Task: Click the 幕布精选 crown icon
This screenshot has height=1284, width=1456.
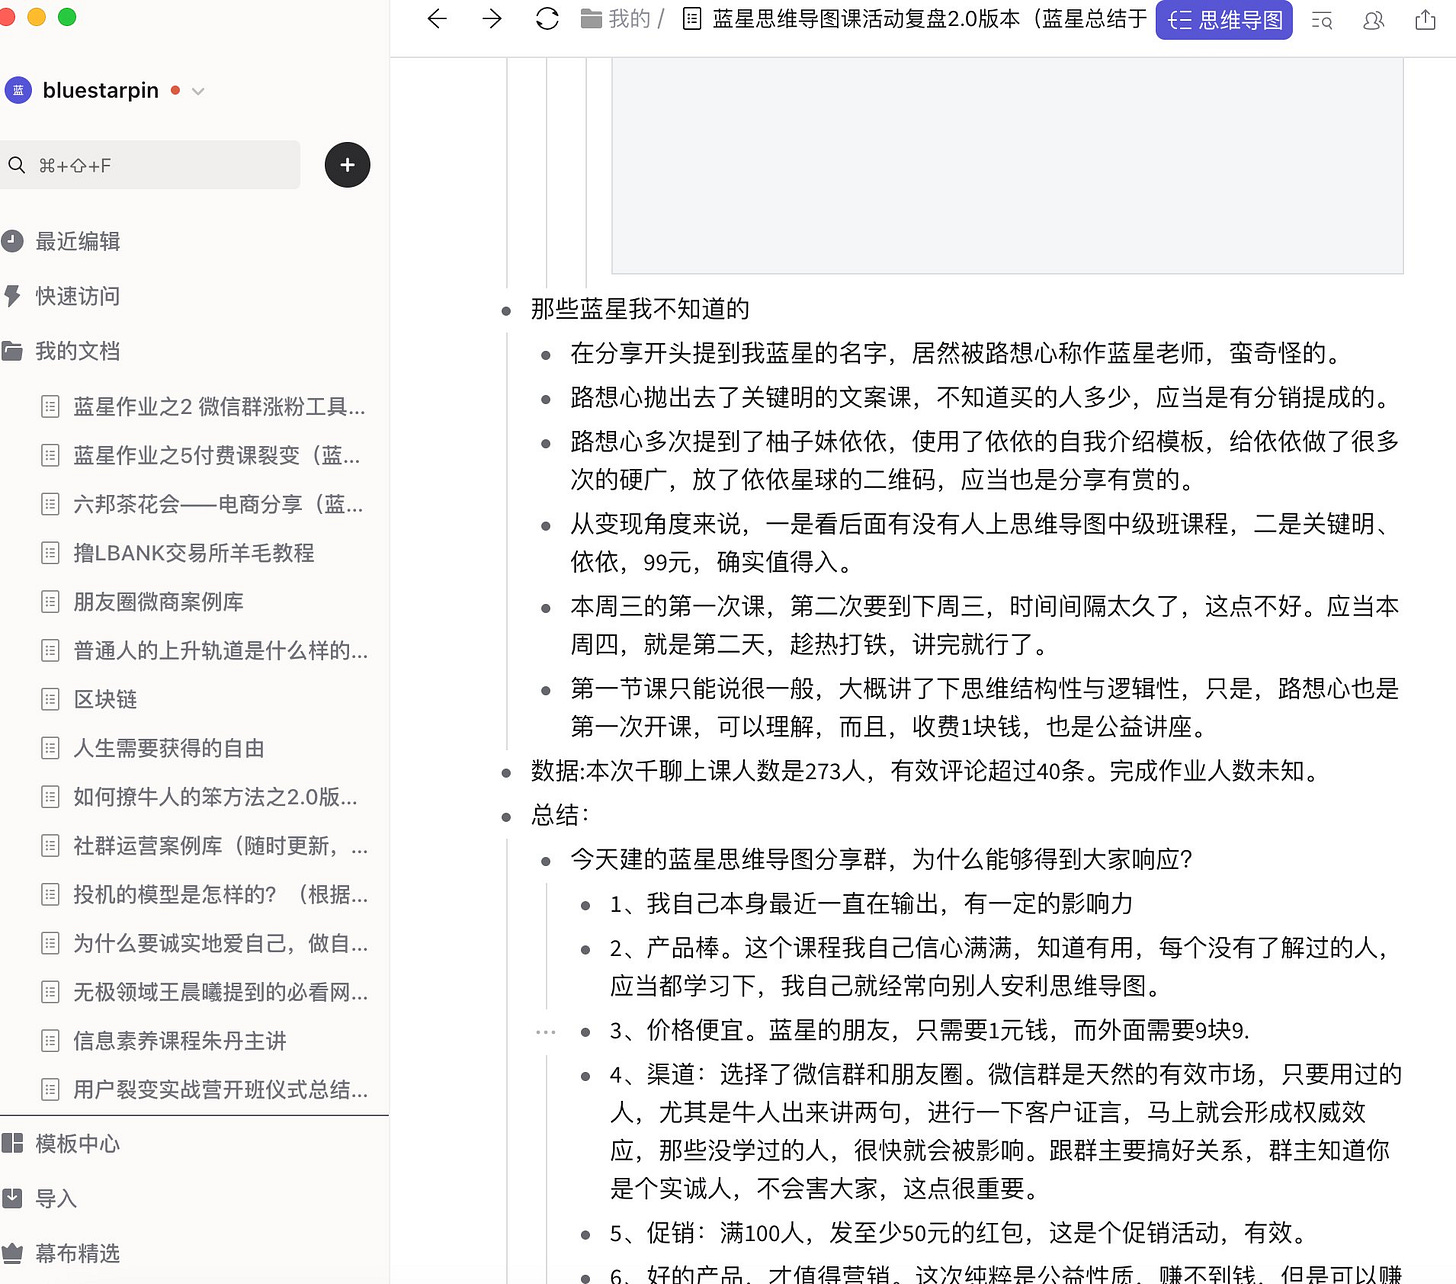Action: 12,1253
